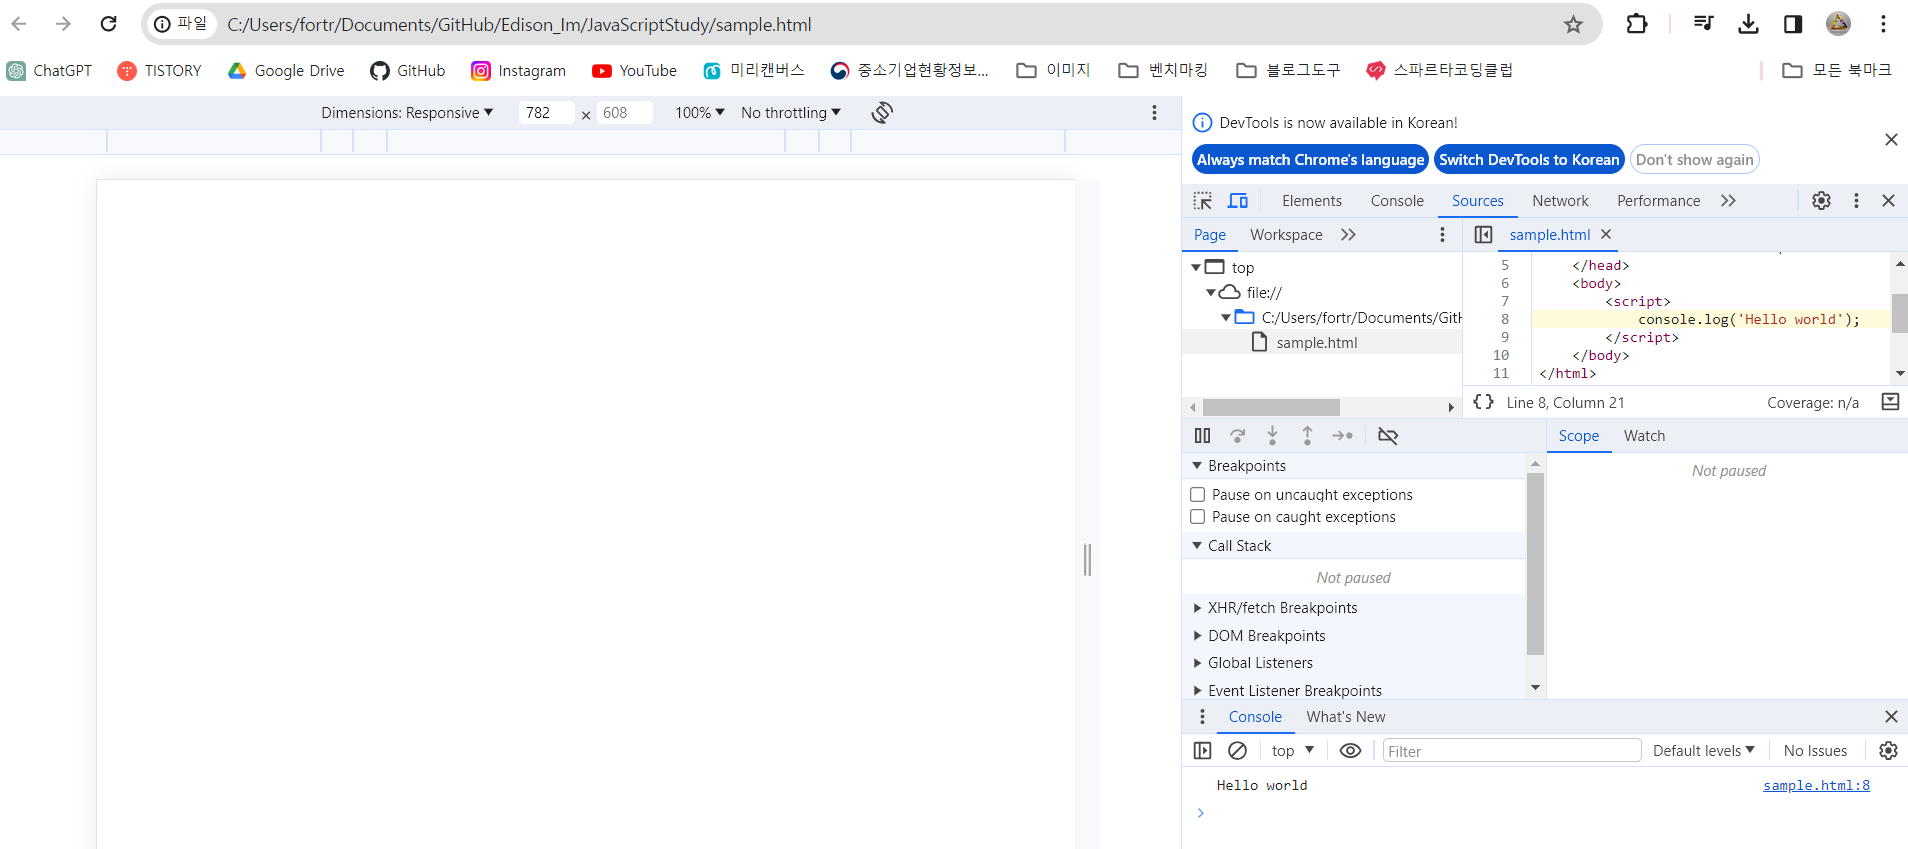Viewport: 1908px width, 849px height.
Task: Activate the inspect element picker icon
Action: [x=1203, y=201]
